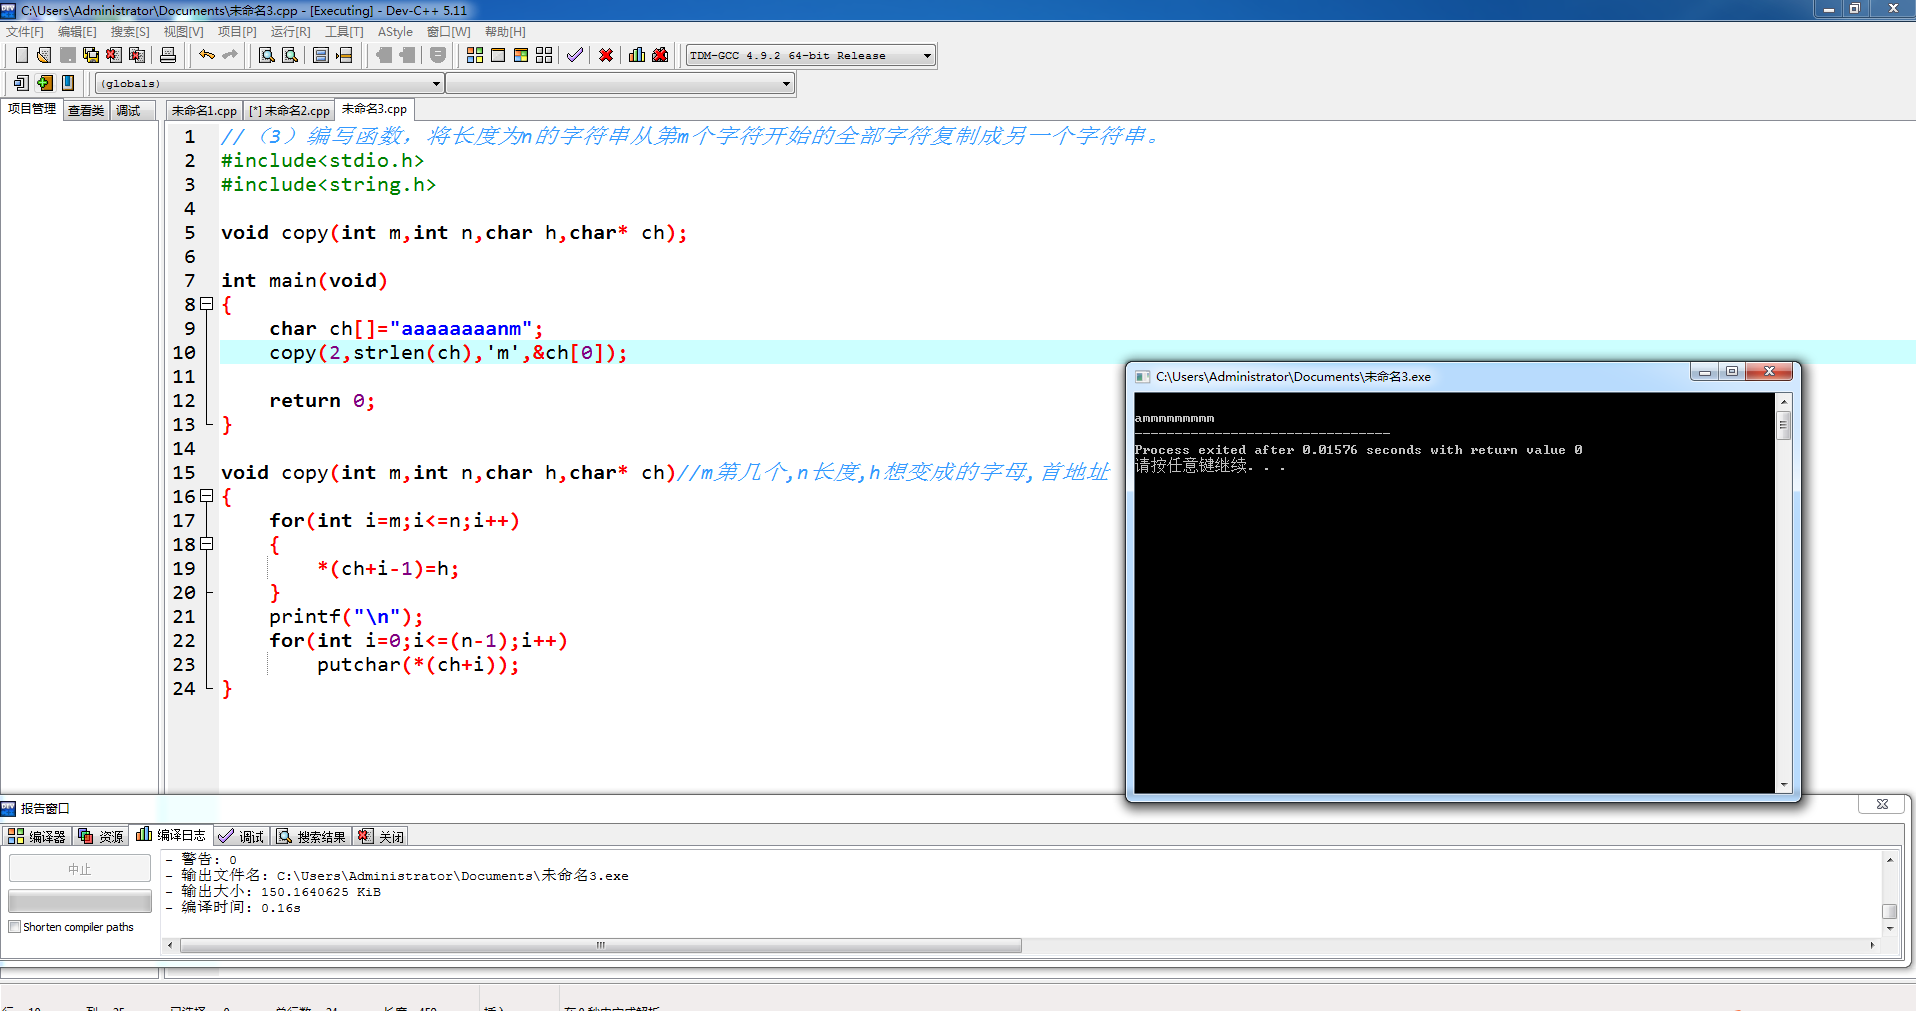Click the Open file toolbar icon

pos(44,55)
